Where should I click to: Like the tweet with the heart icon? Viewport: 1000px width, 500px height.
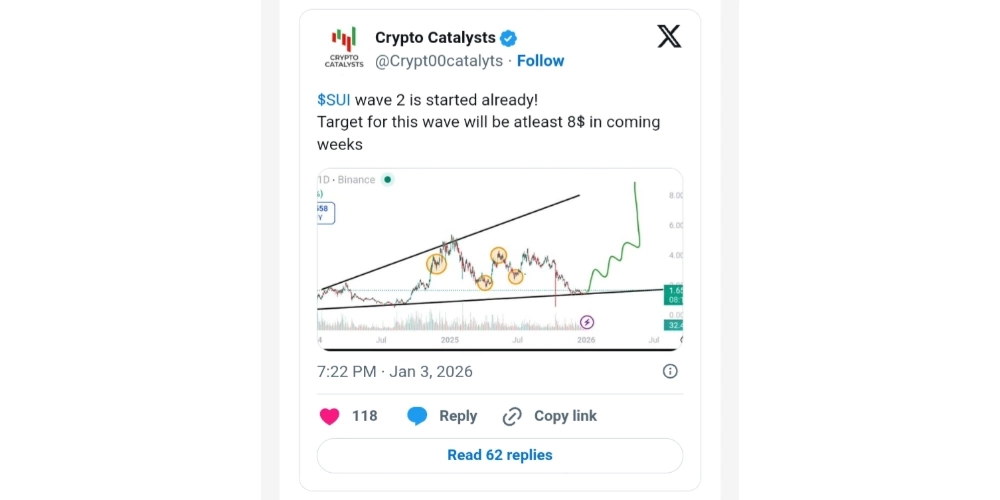point(330,416)
